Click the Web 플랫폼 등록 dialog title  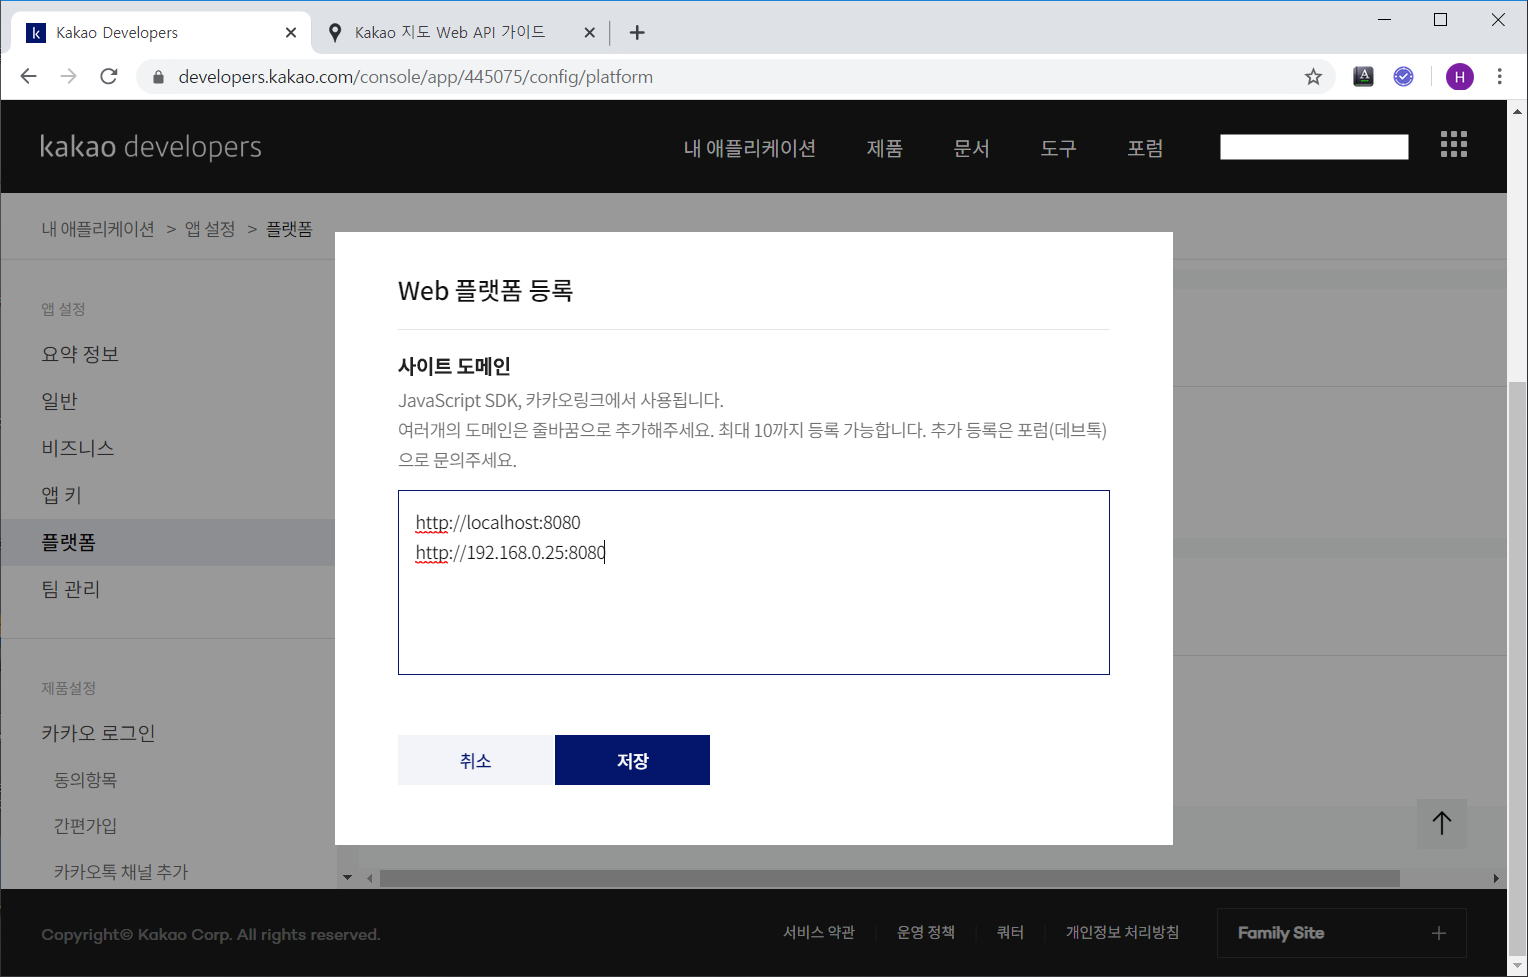485,291
